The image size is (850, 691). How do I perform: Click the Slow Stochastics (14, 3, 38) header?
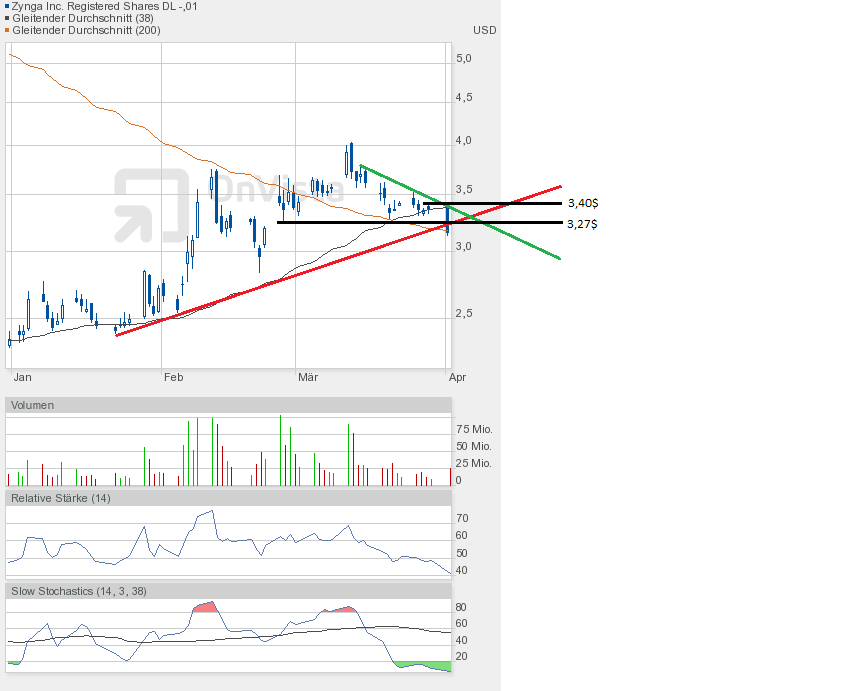pos(78,591)
